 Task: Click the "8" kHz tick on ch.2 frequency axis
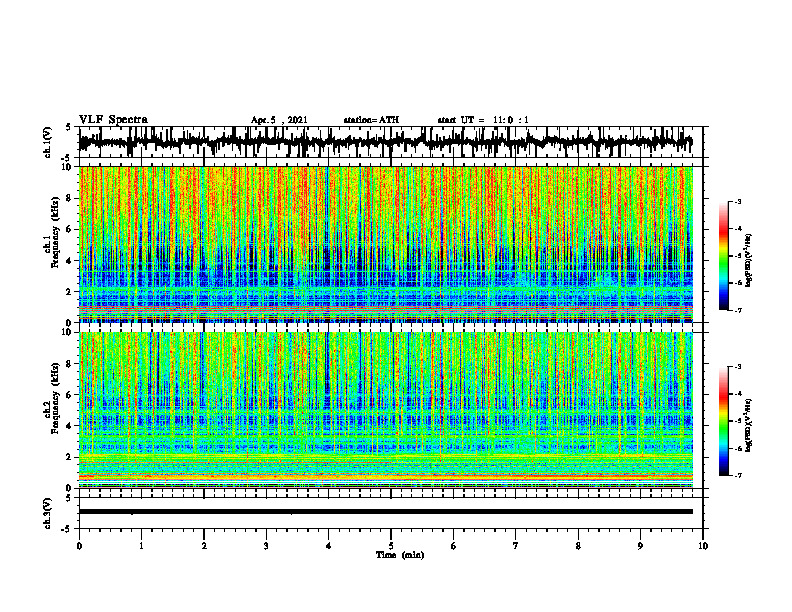coord(70,364)
